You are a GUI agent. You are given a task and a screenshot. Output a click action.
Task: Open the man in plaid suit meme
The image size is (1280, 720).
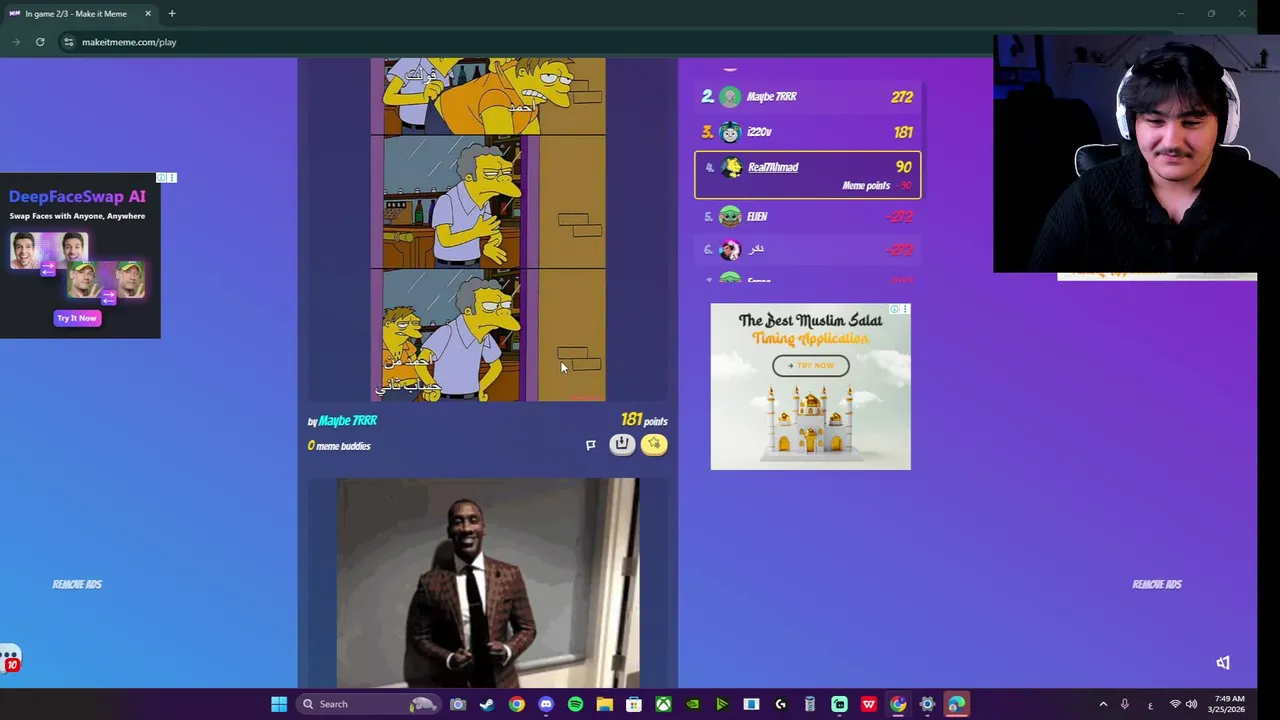(x=488, y=583)
